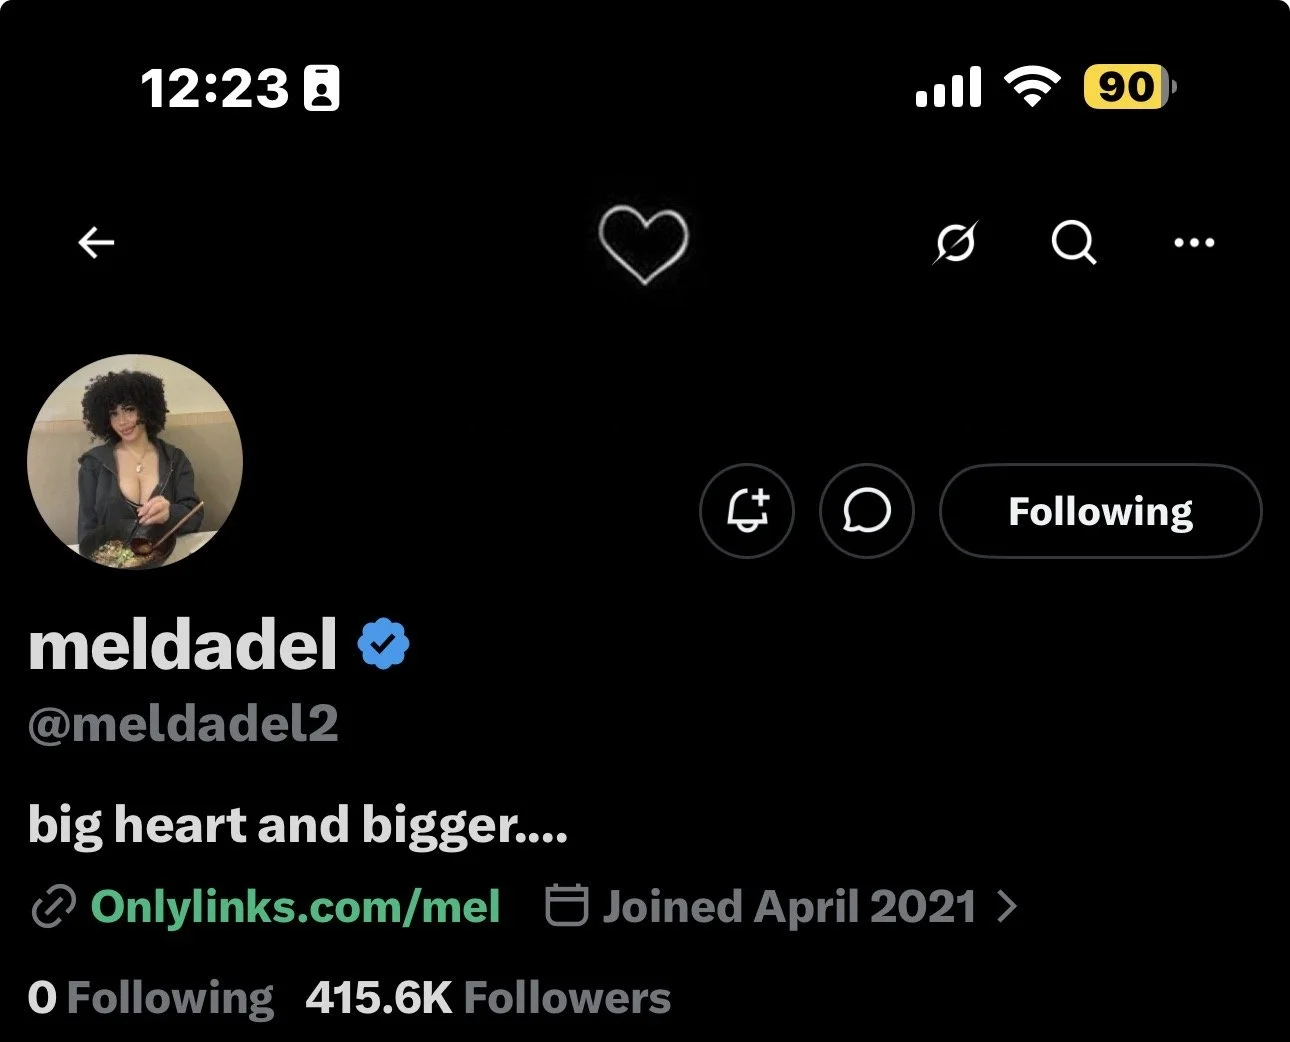View the meldadel profile picture
This screenshot has height=1042, width=1290.
[135, 462]
